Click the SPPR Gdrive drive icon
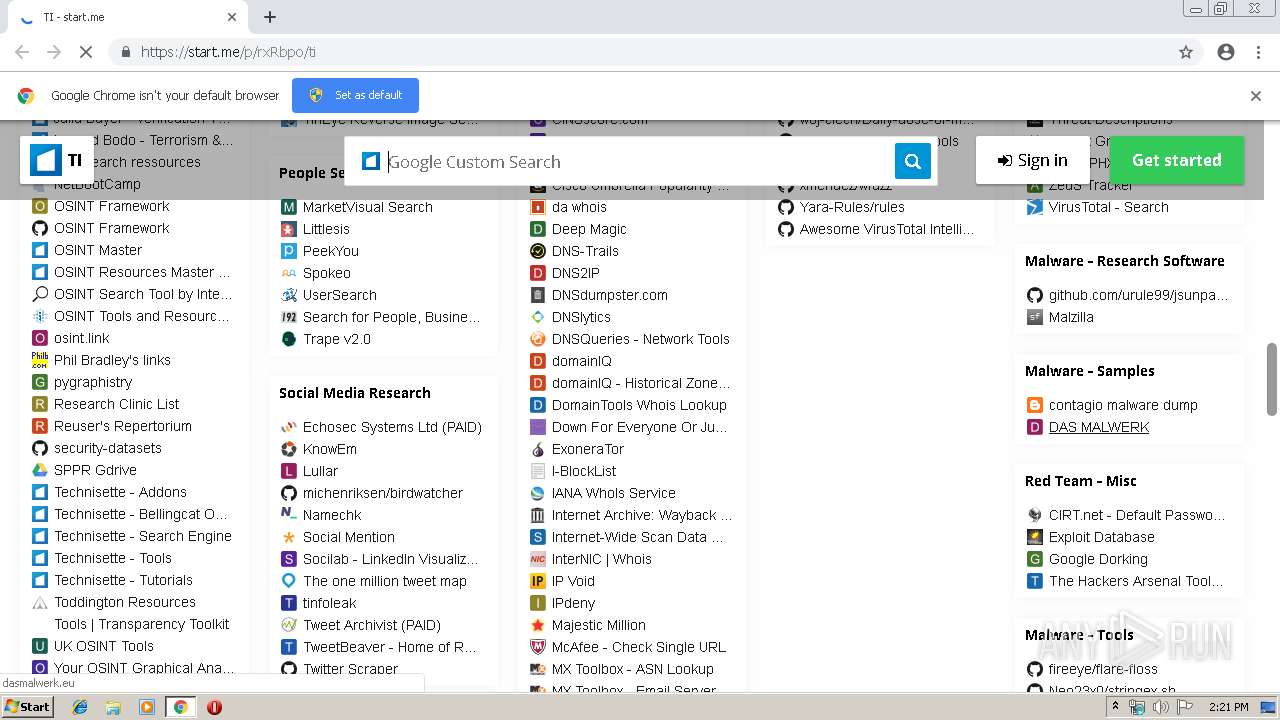Screen dimensions: 1280x720 click(x=40, y=470)
